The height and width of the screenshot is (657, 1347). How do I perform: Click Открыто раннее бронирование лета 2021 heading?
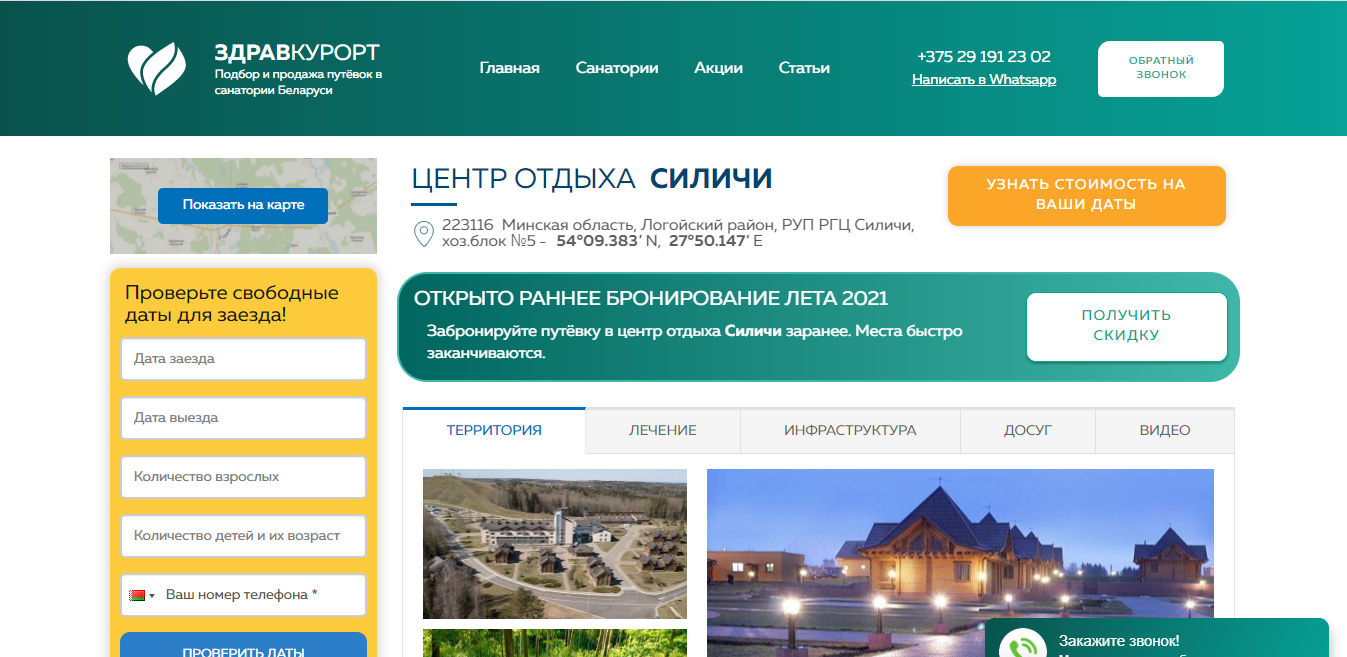[651, 298]
